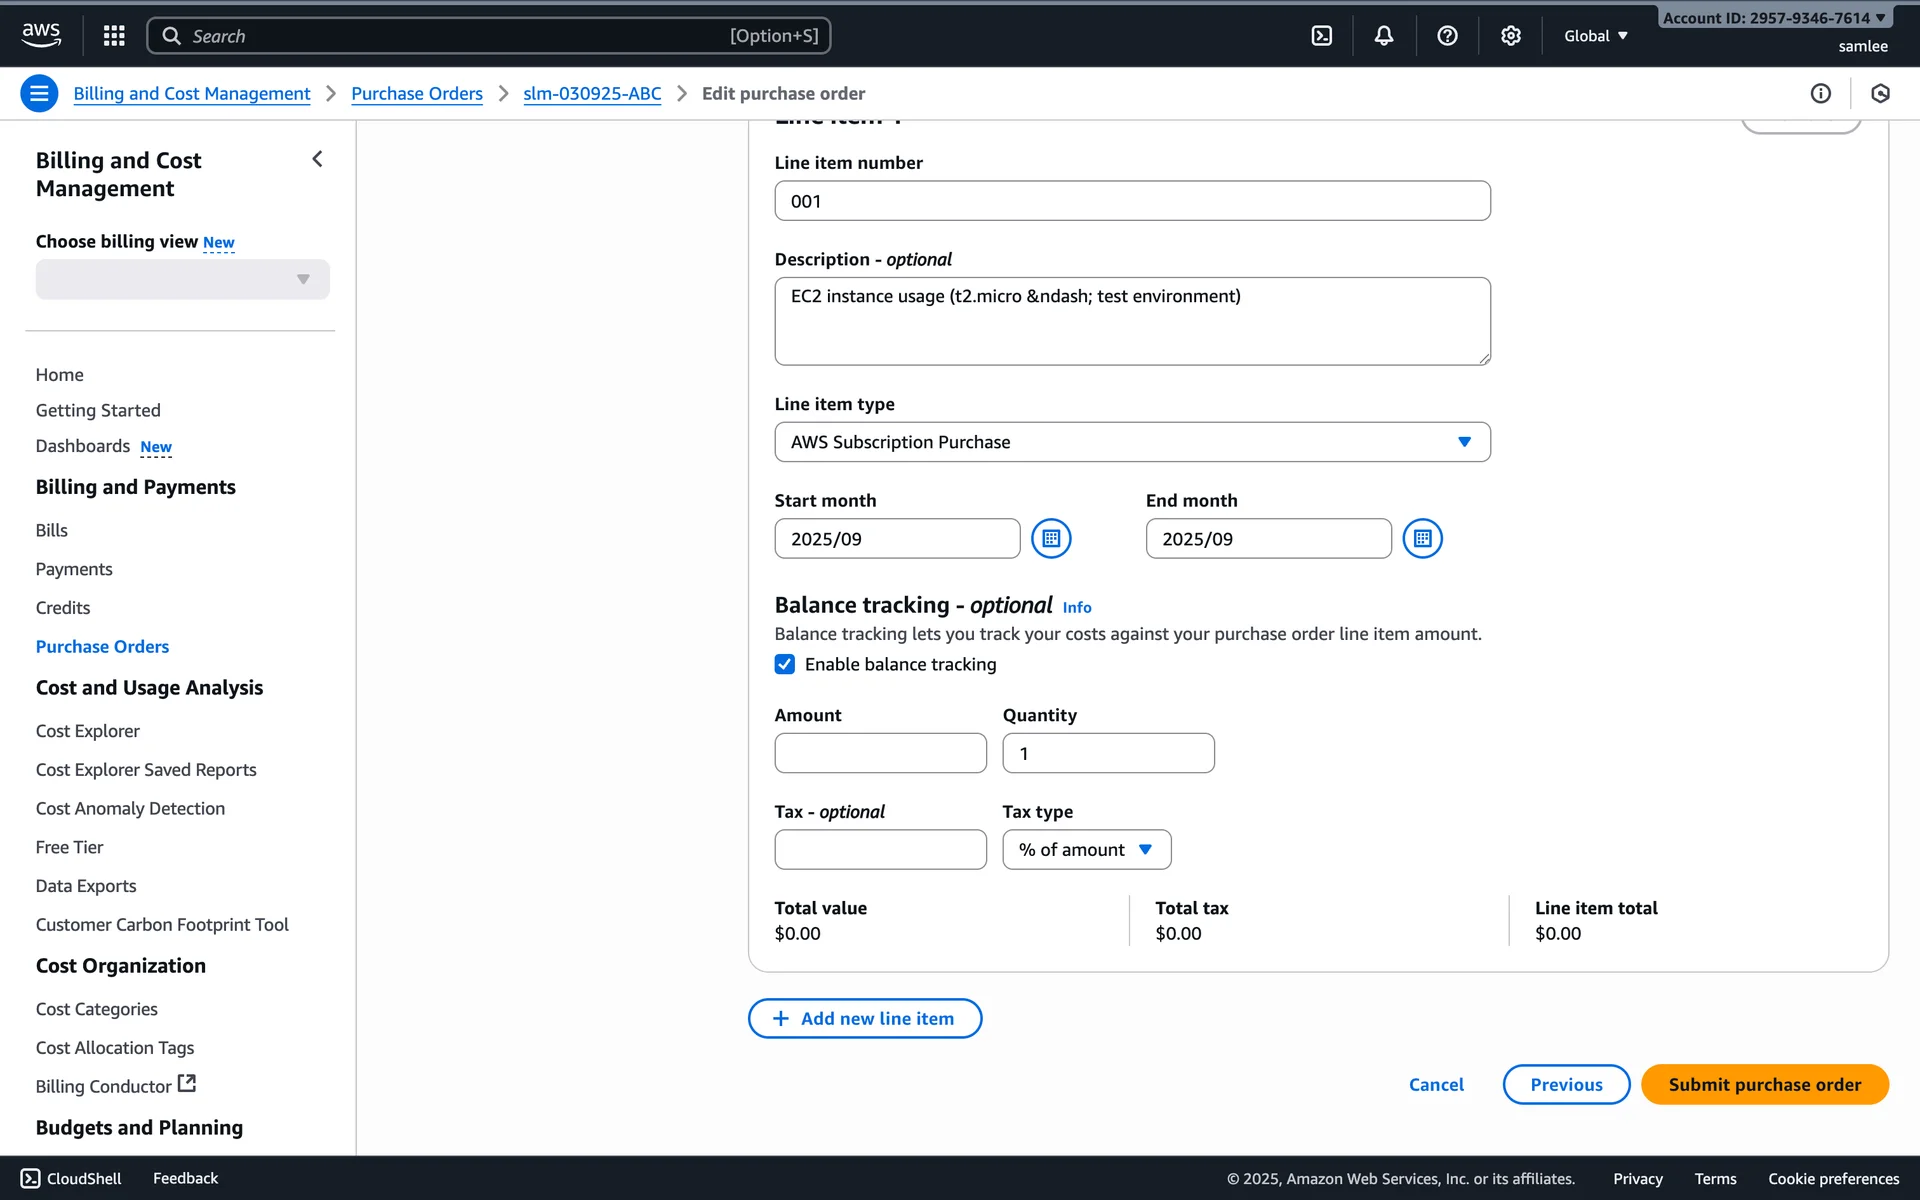
Task: Click Submit purchase order button
Action: click(1764, 1085)
